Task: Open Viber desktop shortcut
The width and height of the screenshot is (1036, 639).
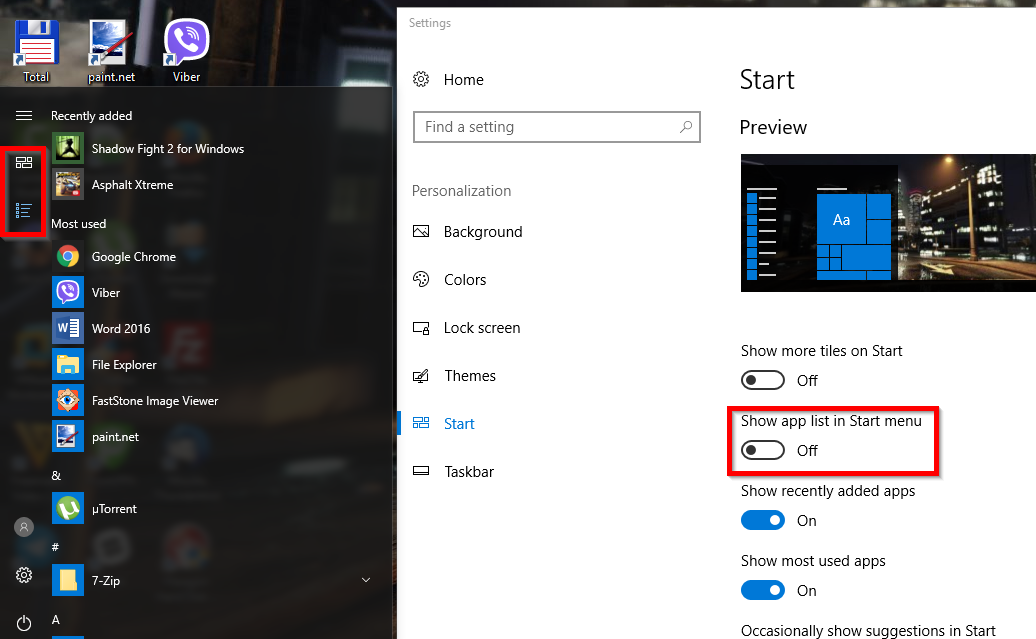Action: click(186, 50)
